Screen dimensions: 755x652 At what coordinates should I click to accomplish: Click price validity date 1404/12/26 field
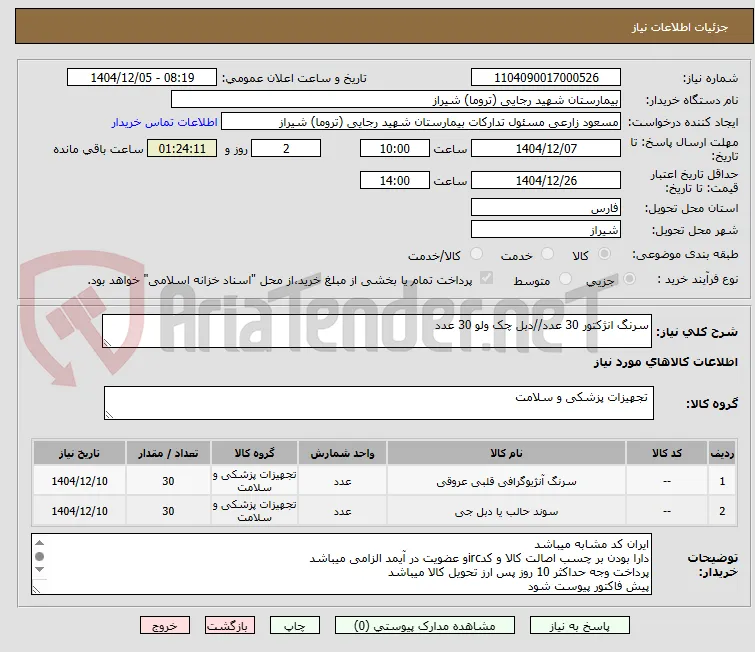tap(546, 181)
